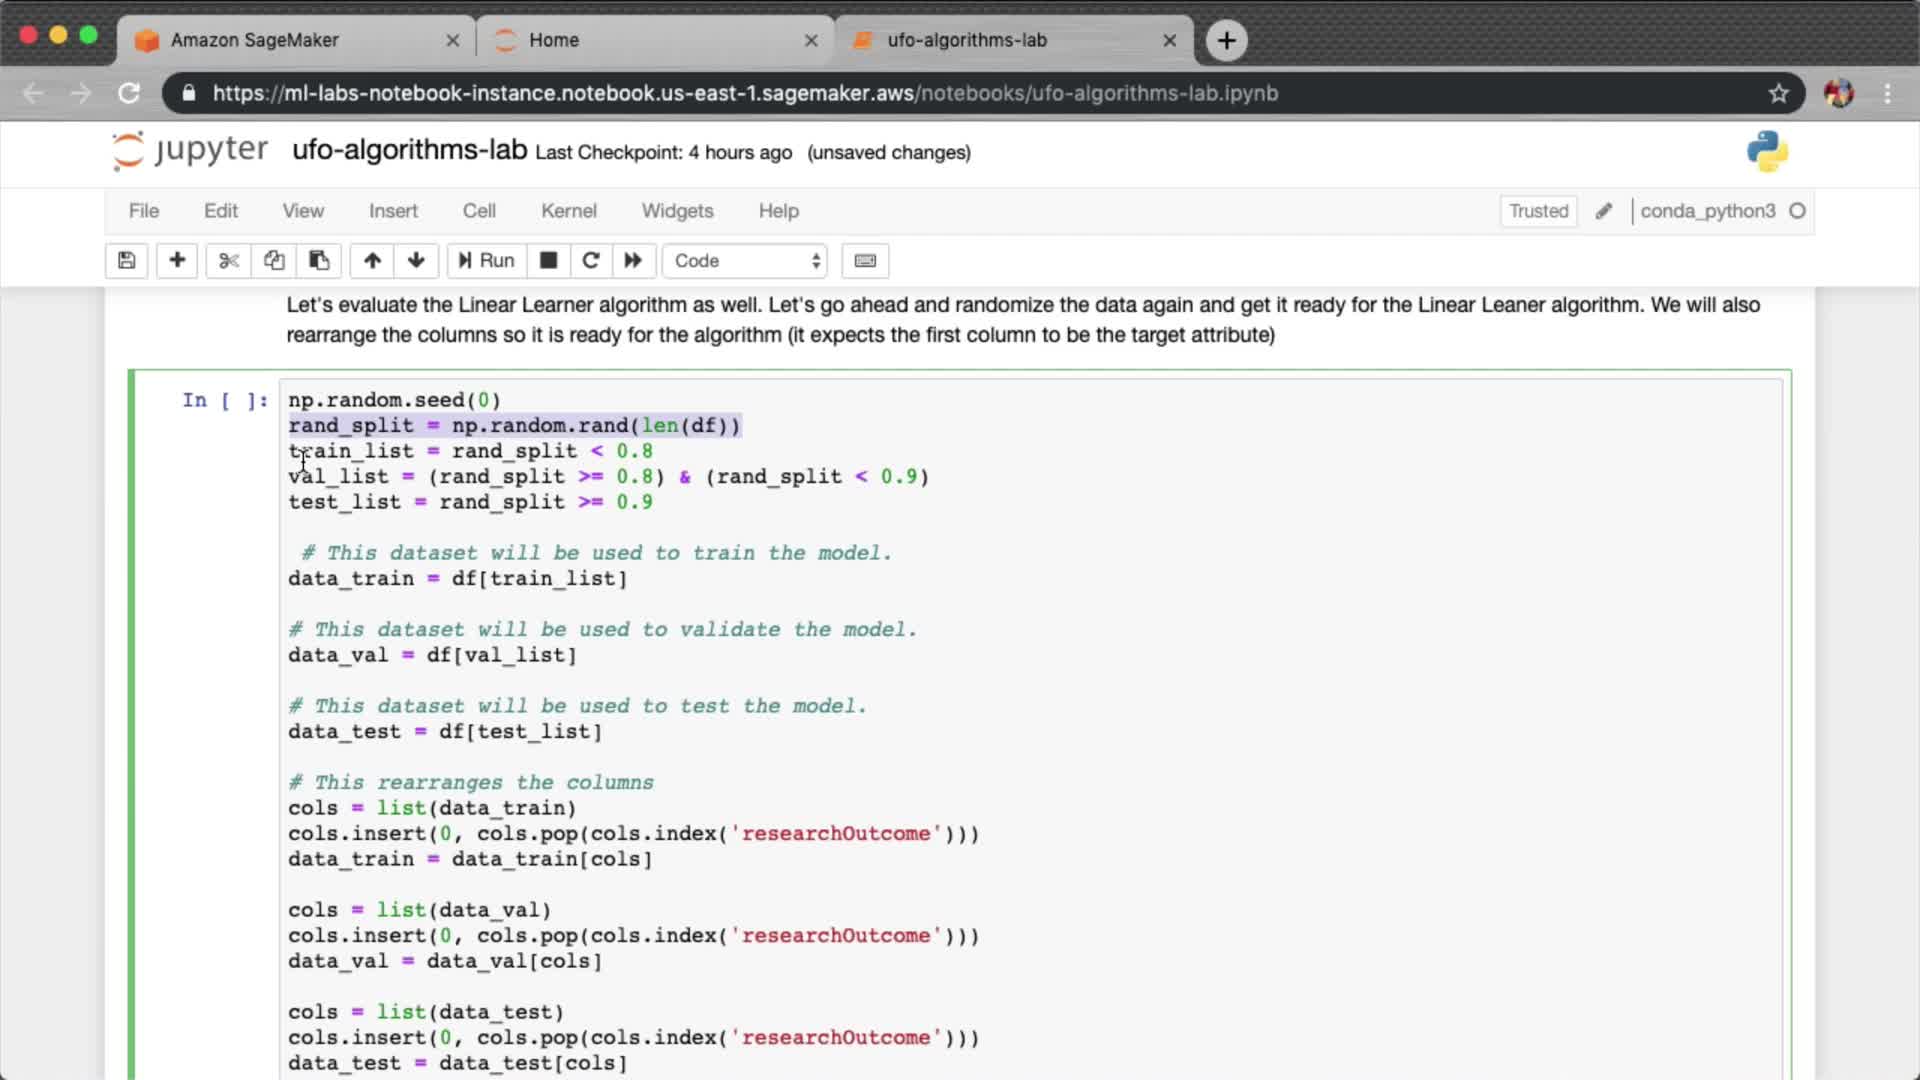1920x1080 pixels.
Task: Paste cells below icon
Action: click(x=319, y=261)
